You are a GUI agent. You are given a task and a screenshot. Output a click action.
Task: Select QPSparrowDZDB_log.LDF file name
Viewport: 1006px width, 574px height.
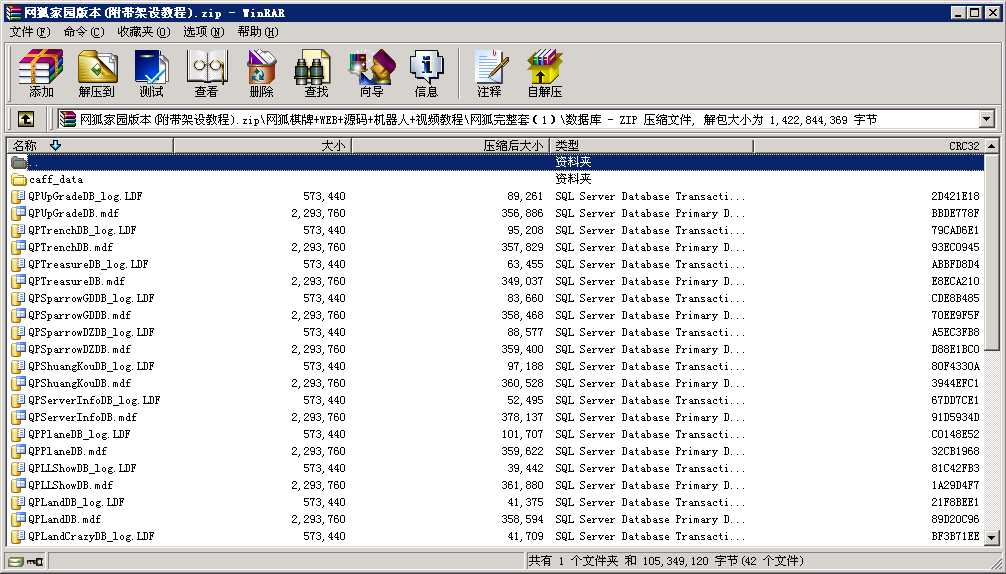click(x=91, y=332)
